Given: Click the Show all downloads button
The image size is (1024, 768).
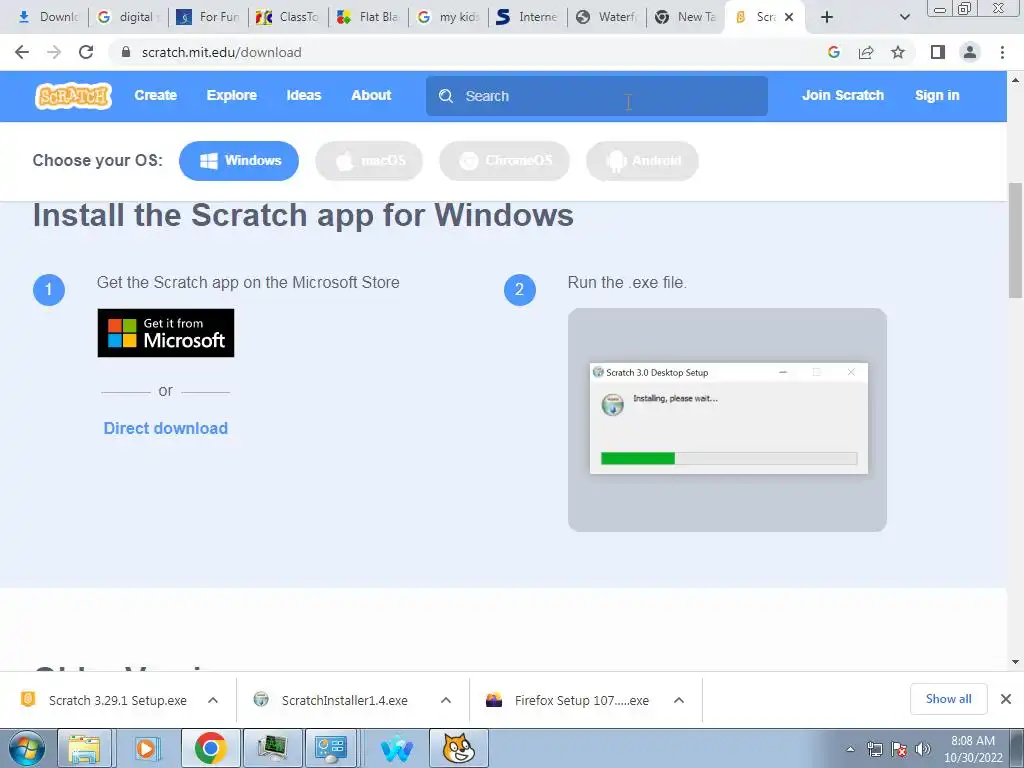Looking at the screenshot, I should pyautogui.click(x=948, y=699).
